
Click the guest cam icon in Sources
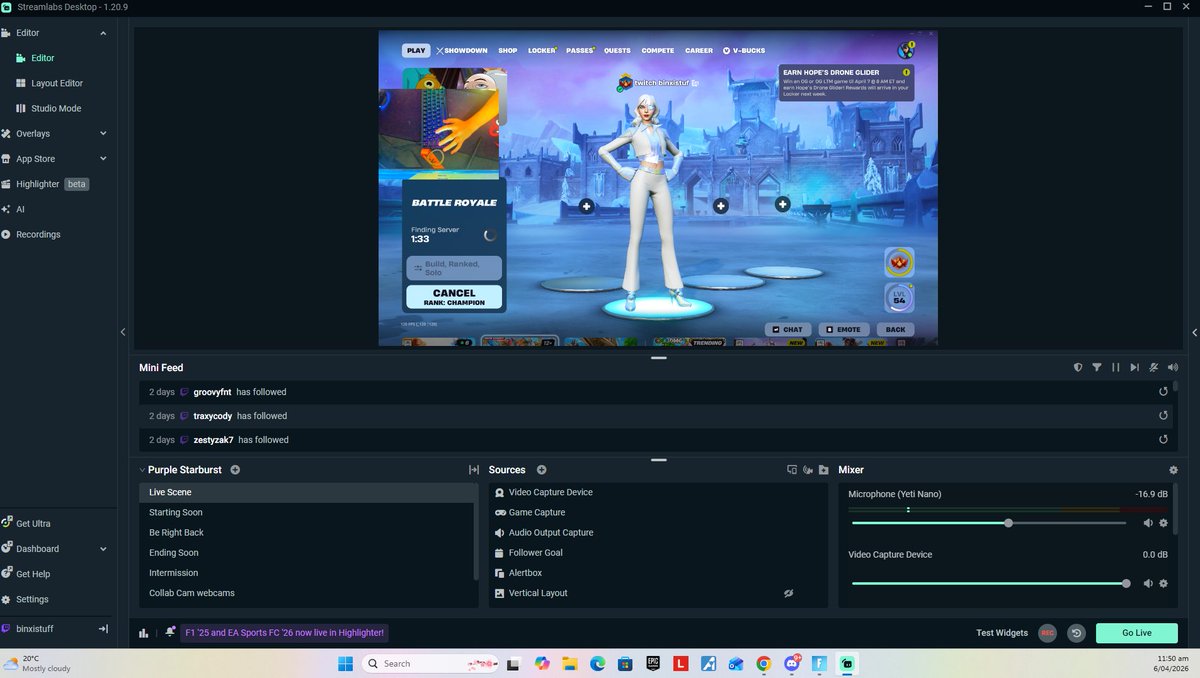pyautogui.click(x=808, y=470)
